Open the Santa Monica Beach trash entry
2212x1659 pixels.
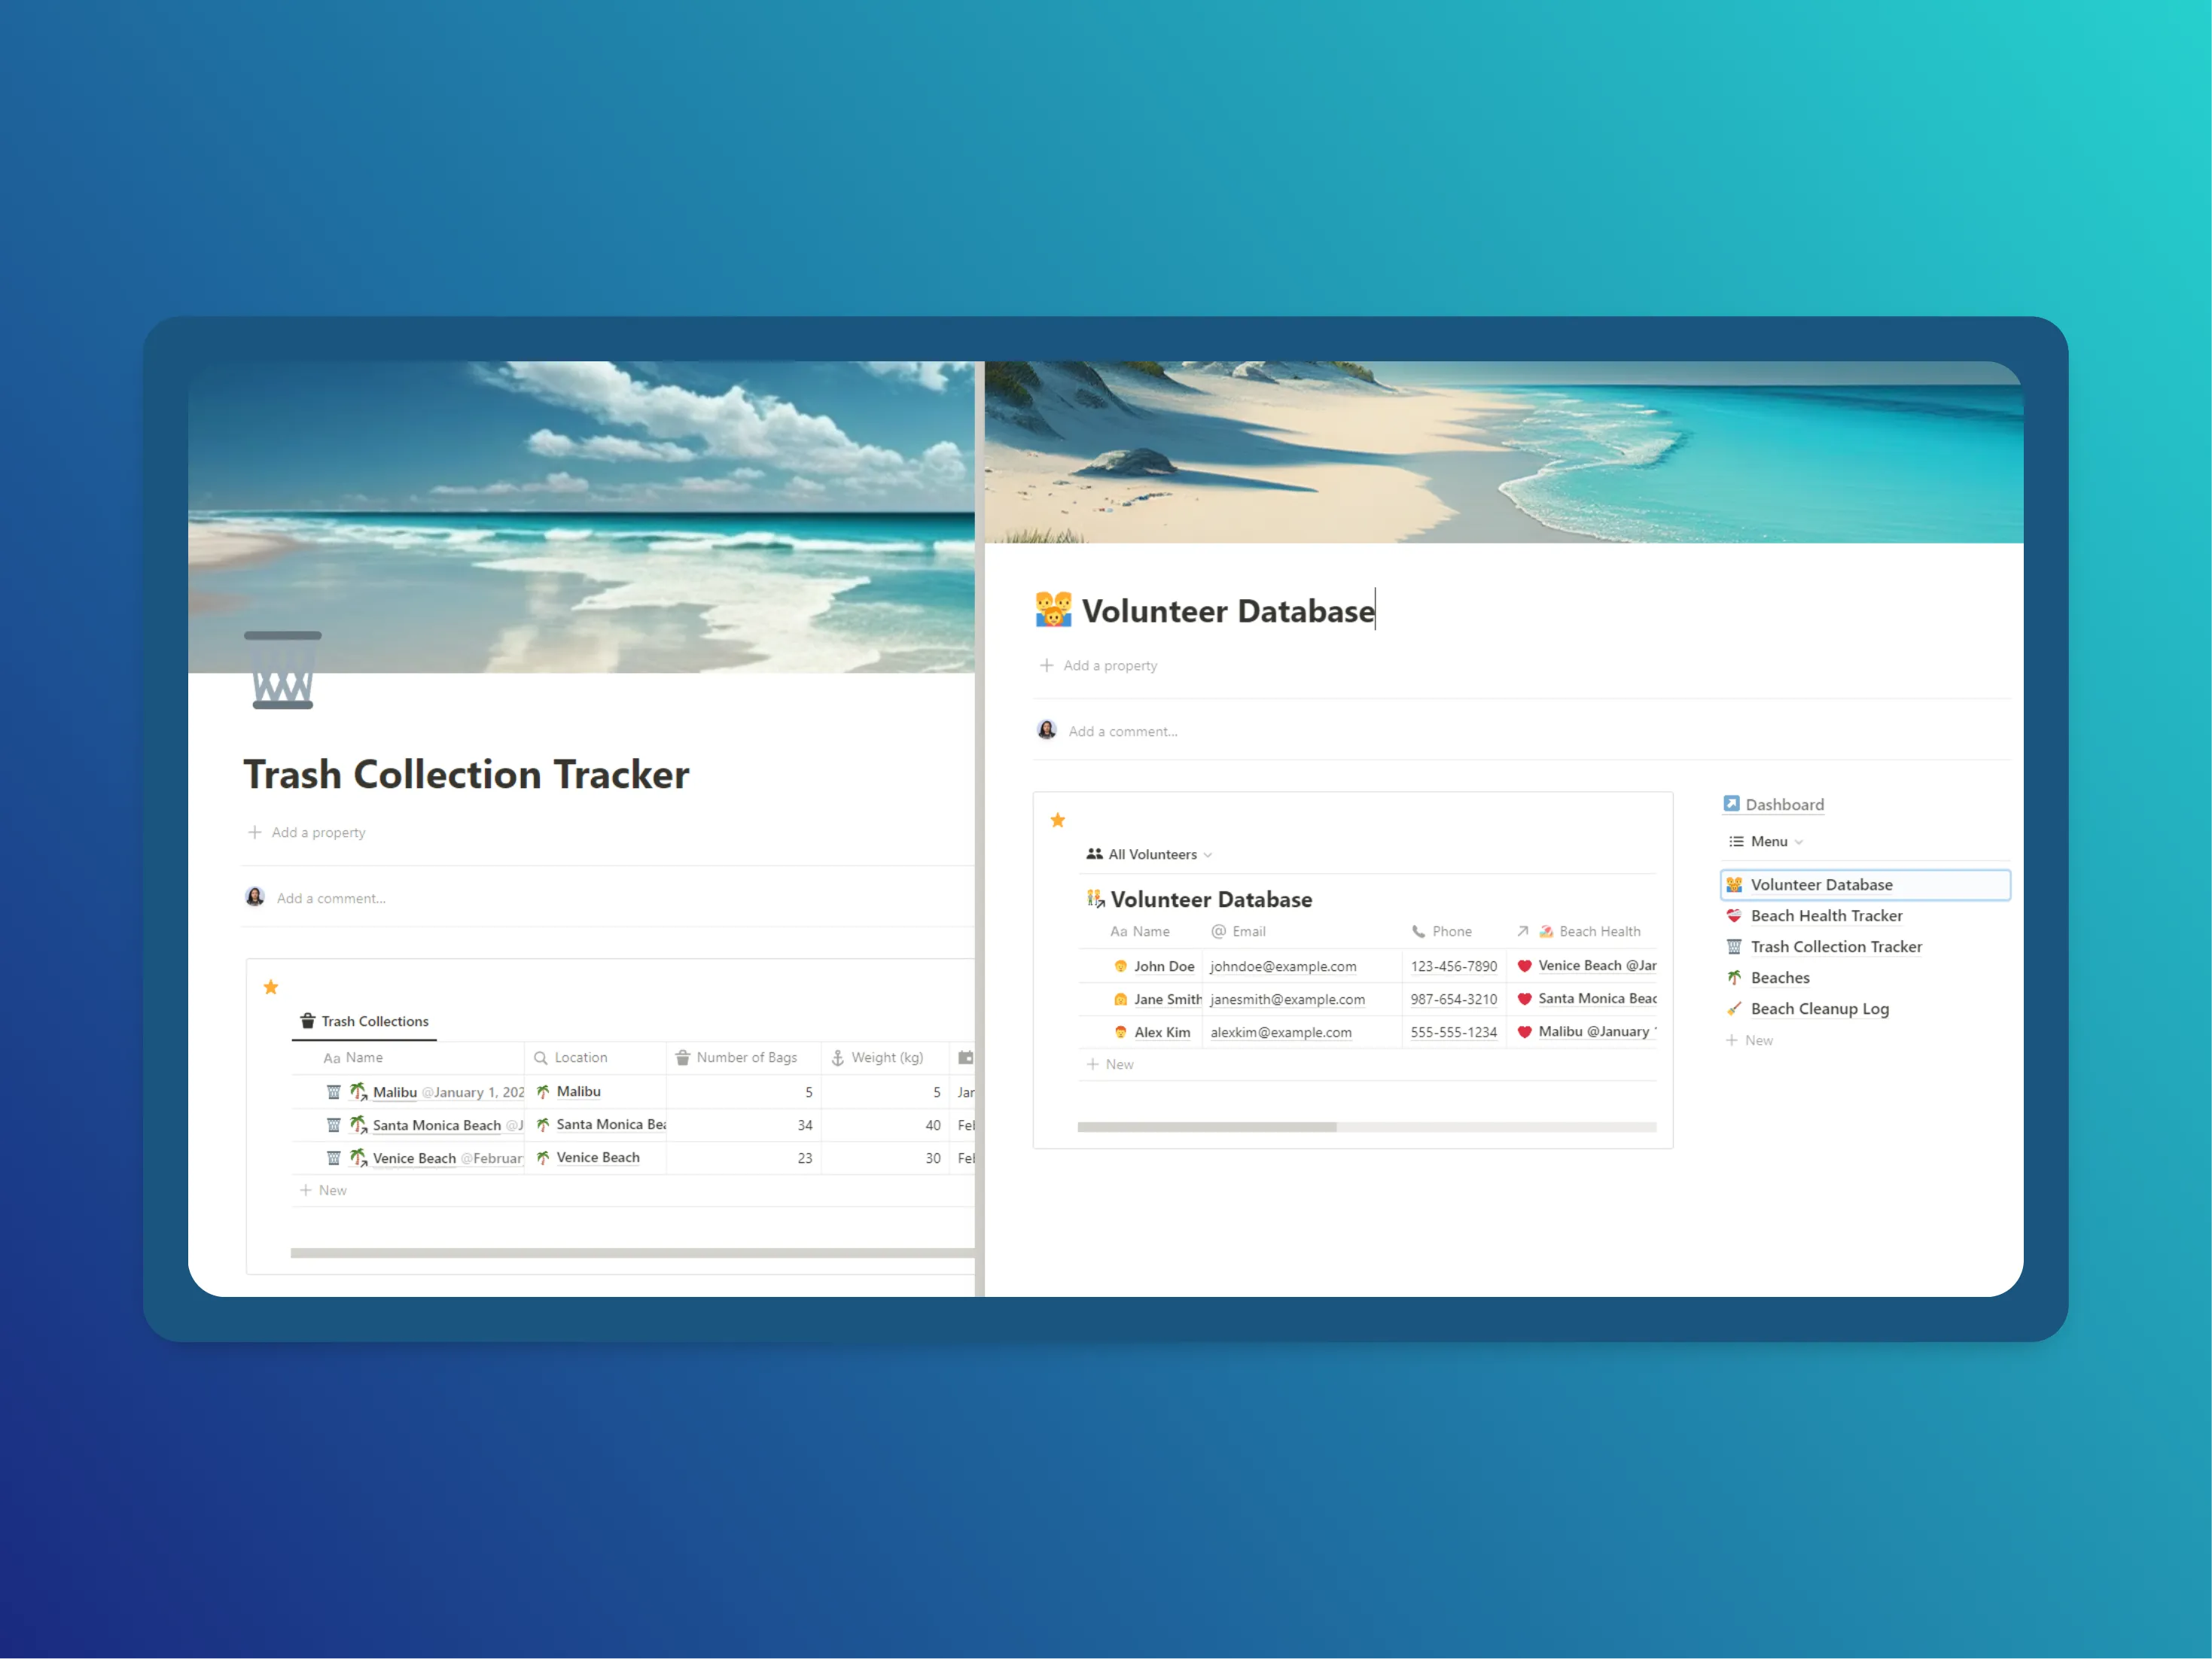pos(436,1126)
